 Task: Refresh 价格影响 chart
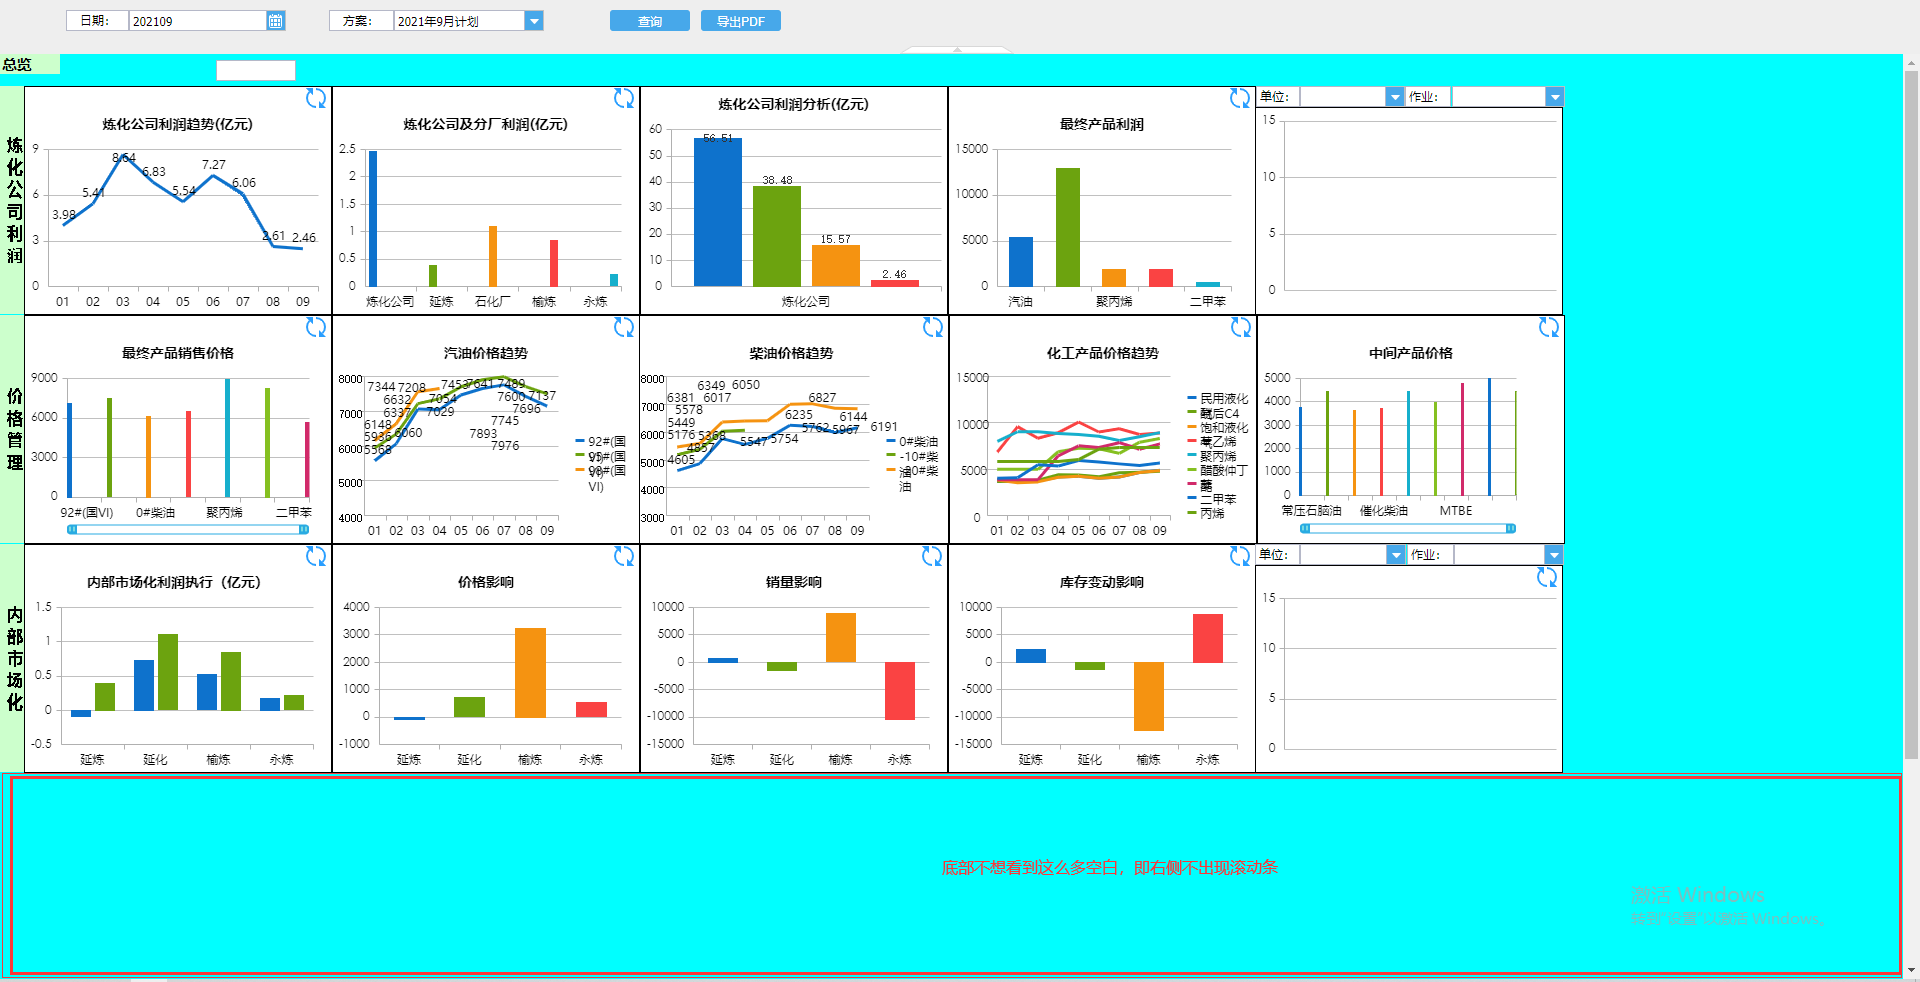click(x=624, y=556)
